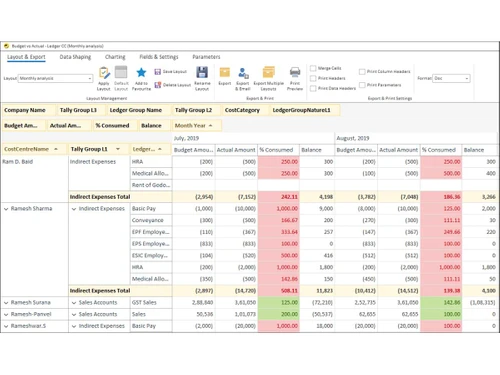Click the Export box icon
The image size is (500, 375).
pos(225,72)
